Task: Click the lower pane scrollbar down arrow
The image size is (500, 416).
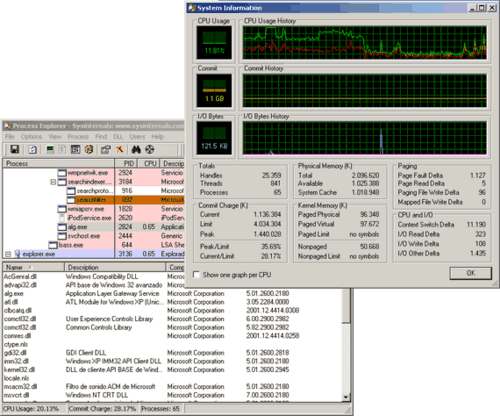Action: (x=346, y=397)
